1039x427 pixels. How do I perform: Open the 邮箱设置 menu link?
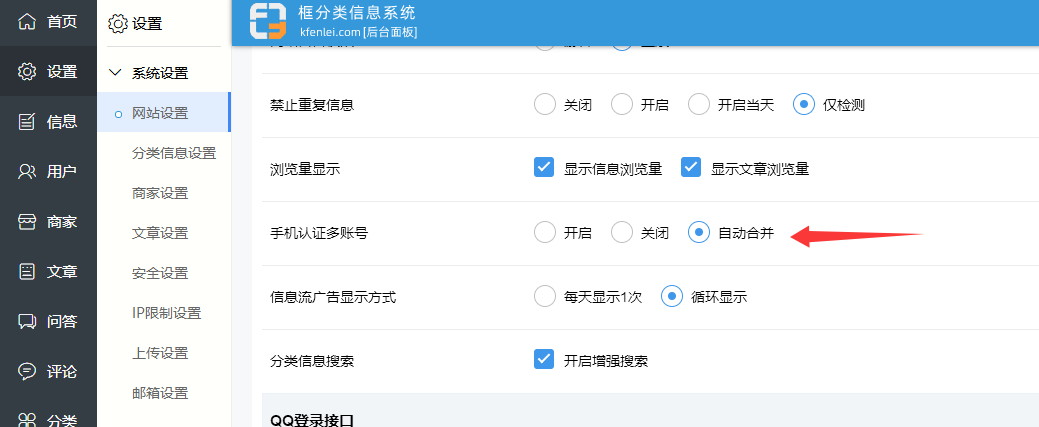(160, 393)
